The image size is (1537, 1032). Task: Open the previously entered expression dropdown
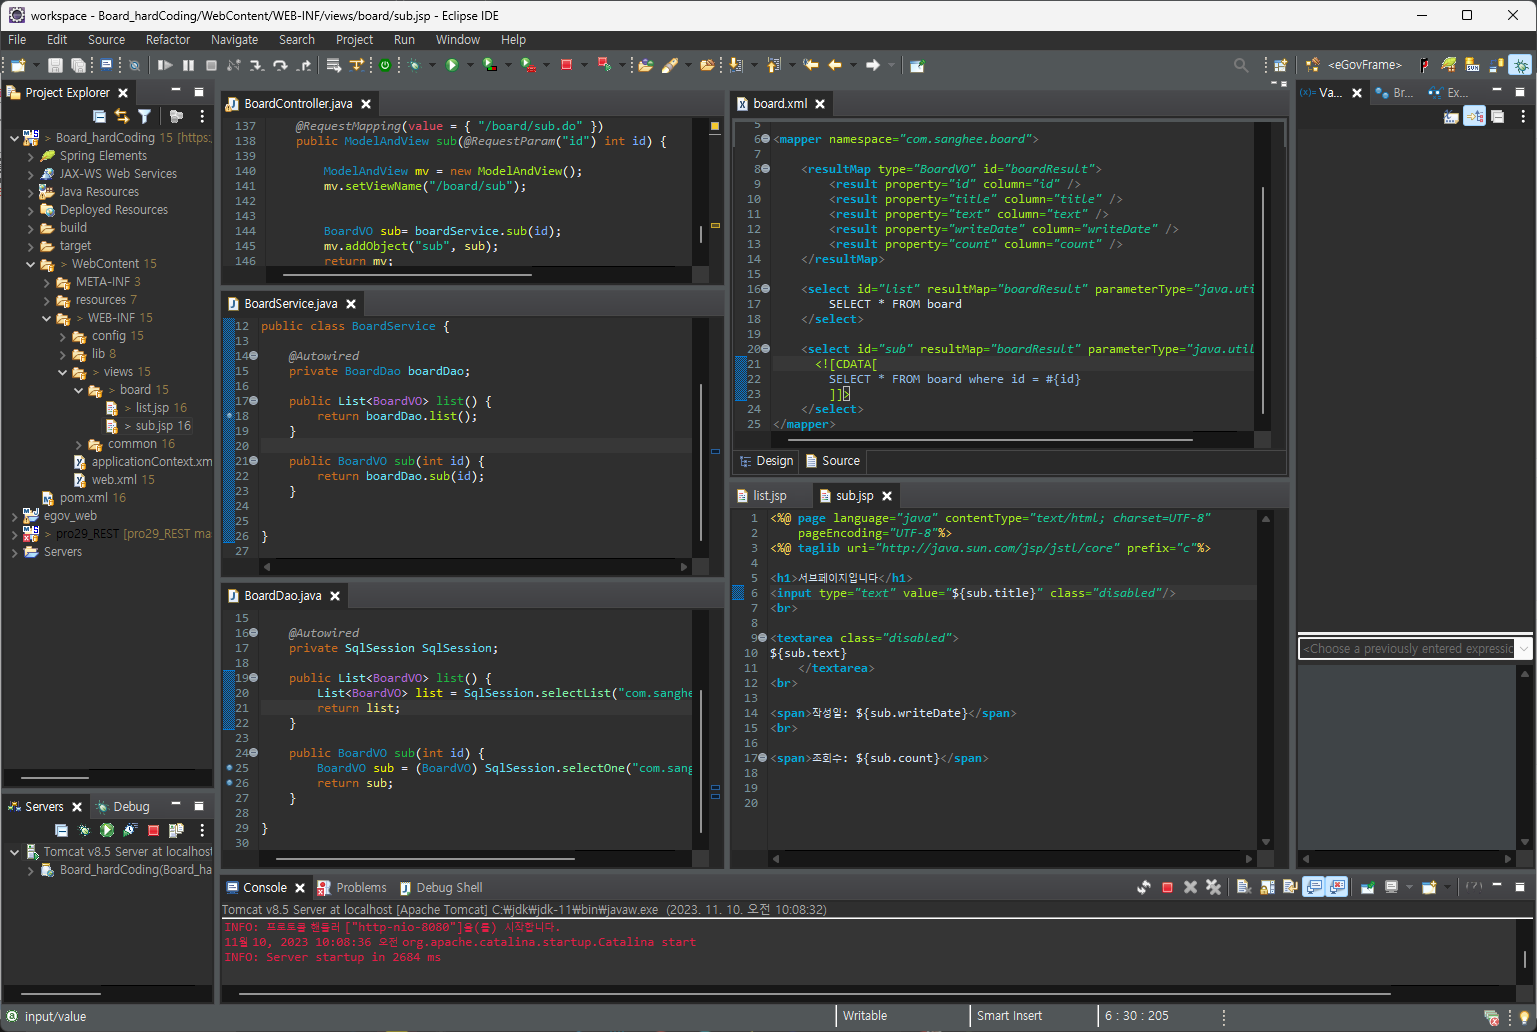click(x=1523, y=649)
